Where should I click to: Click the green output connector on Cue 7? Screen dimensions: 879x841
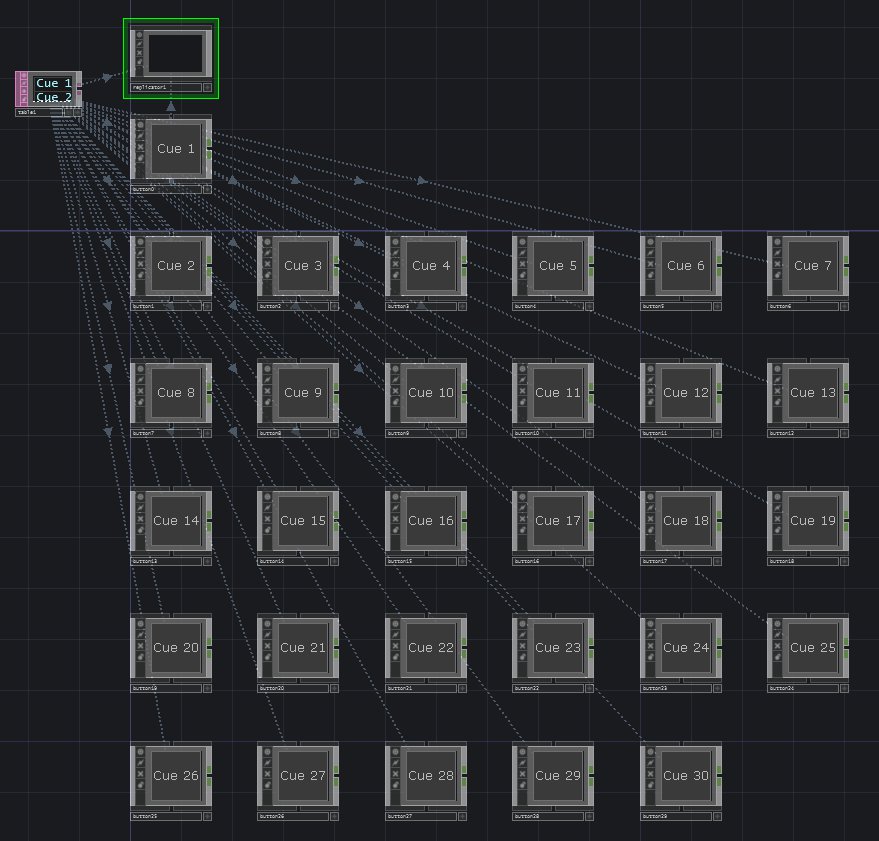pyautogui.click(x=846, y=261)
